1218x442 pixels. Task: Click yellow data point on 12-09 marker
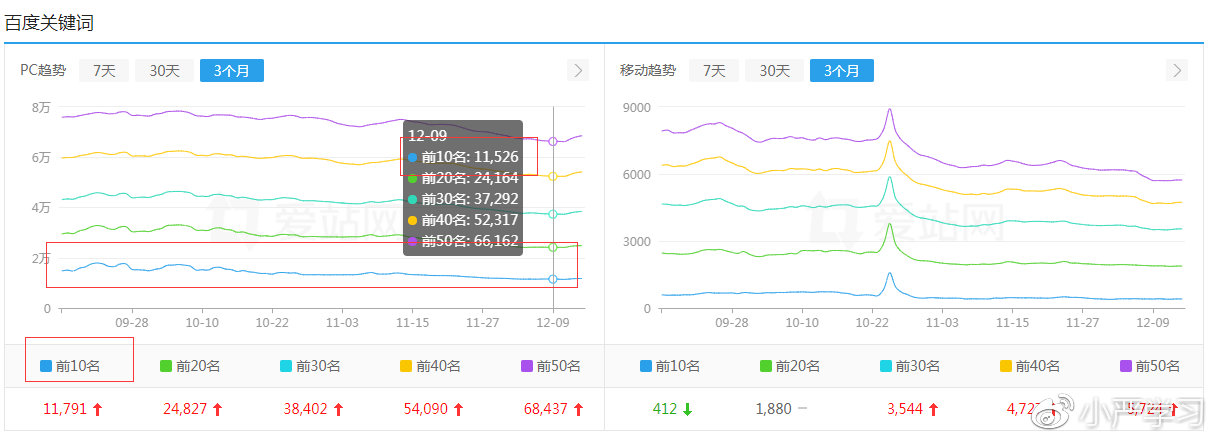[553, 176]
